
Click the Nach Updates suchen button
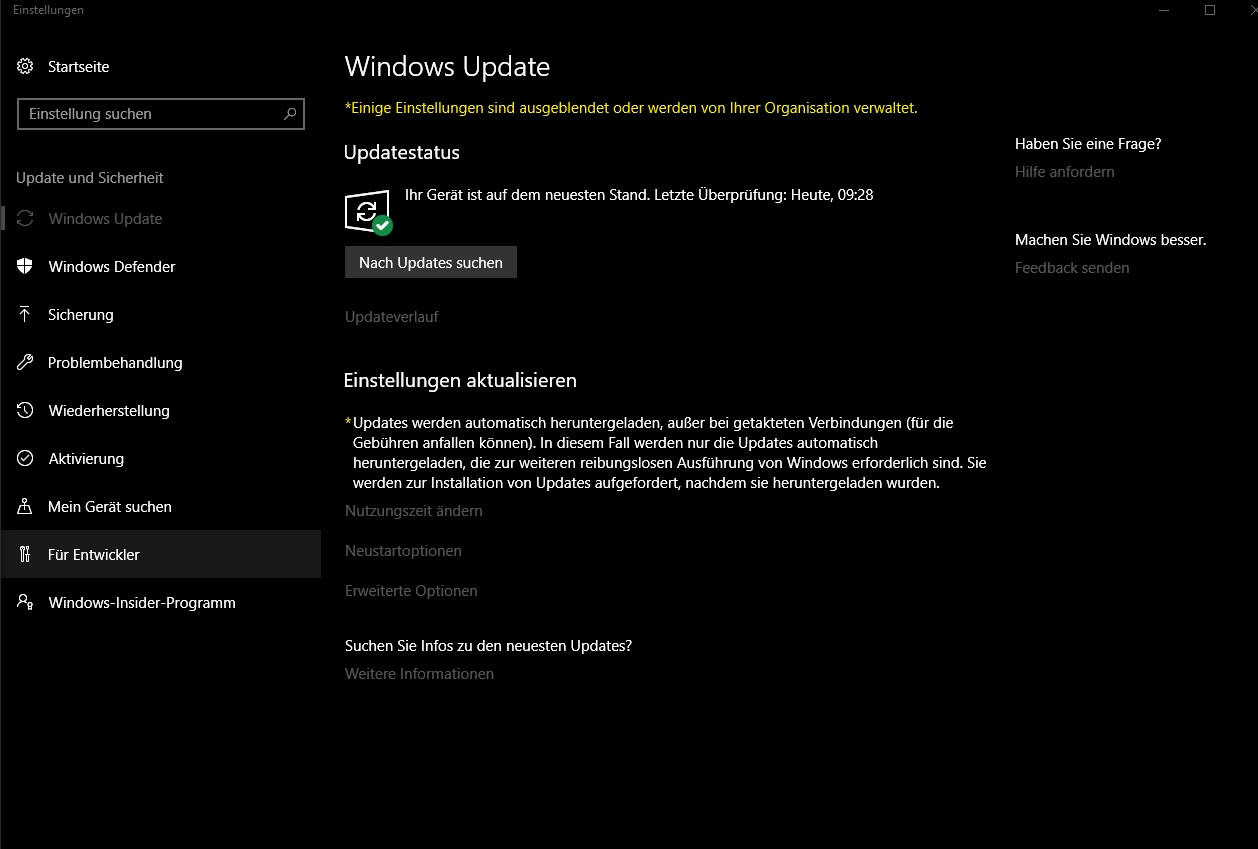click(x=431, y=263)
